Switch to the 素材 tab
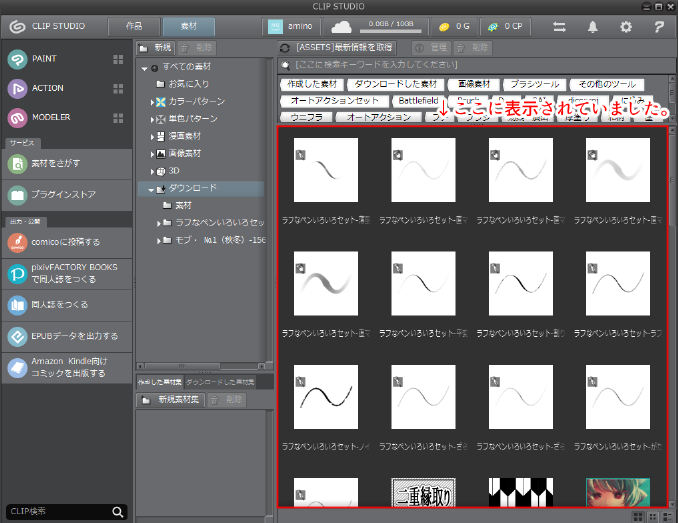678x523 pixels. tap(187, 27)
